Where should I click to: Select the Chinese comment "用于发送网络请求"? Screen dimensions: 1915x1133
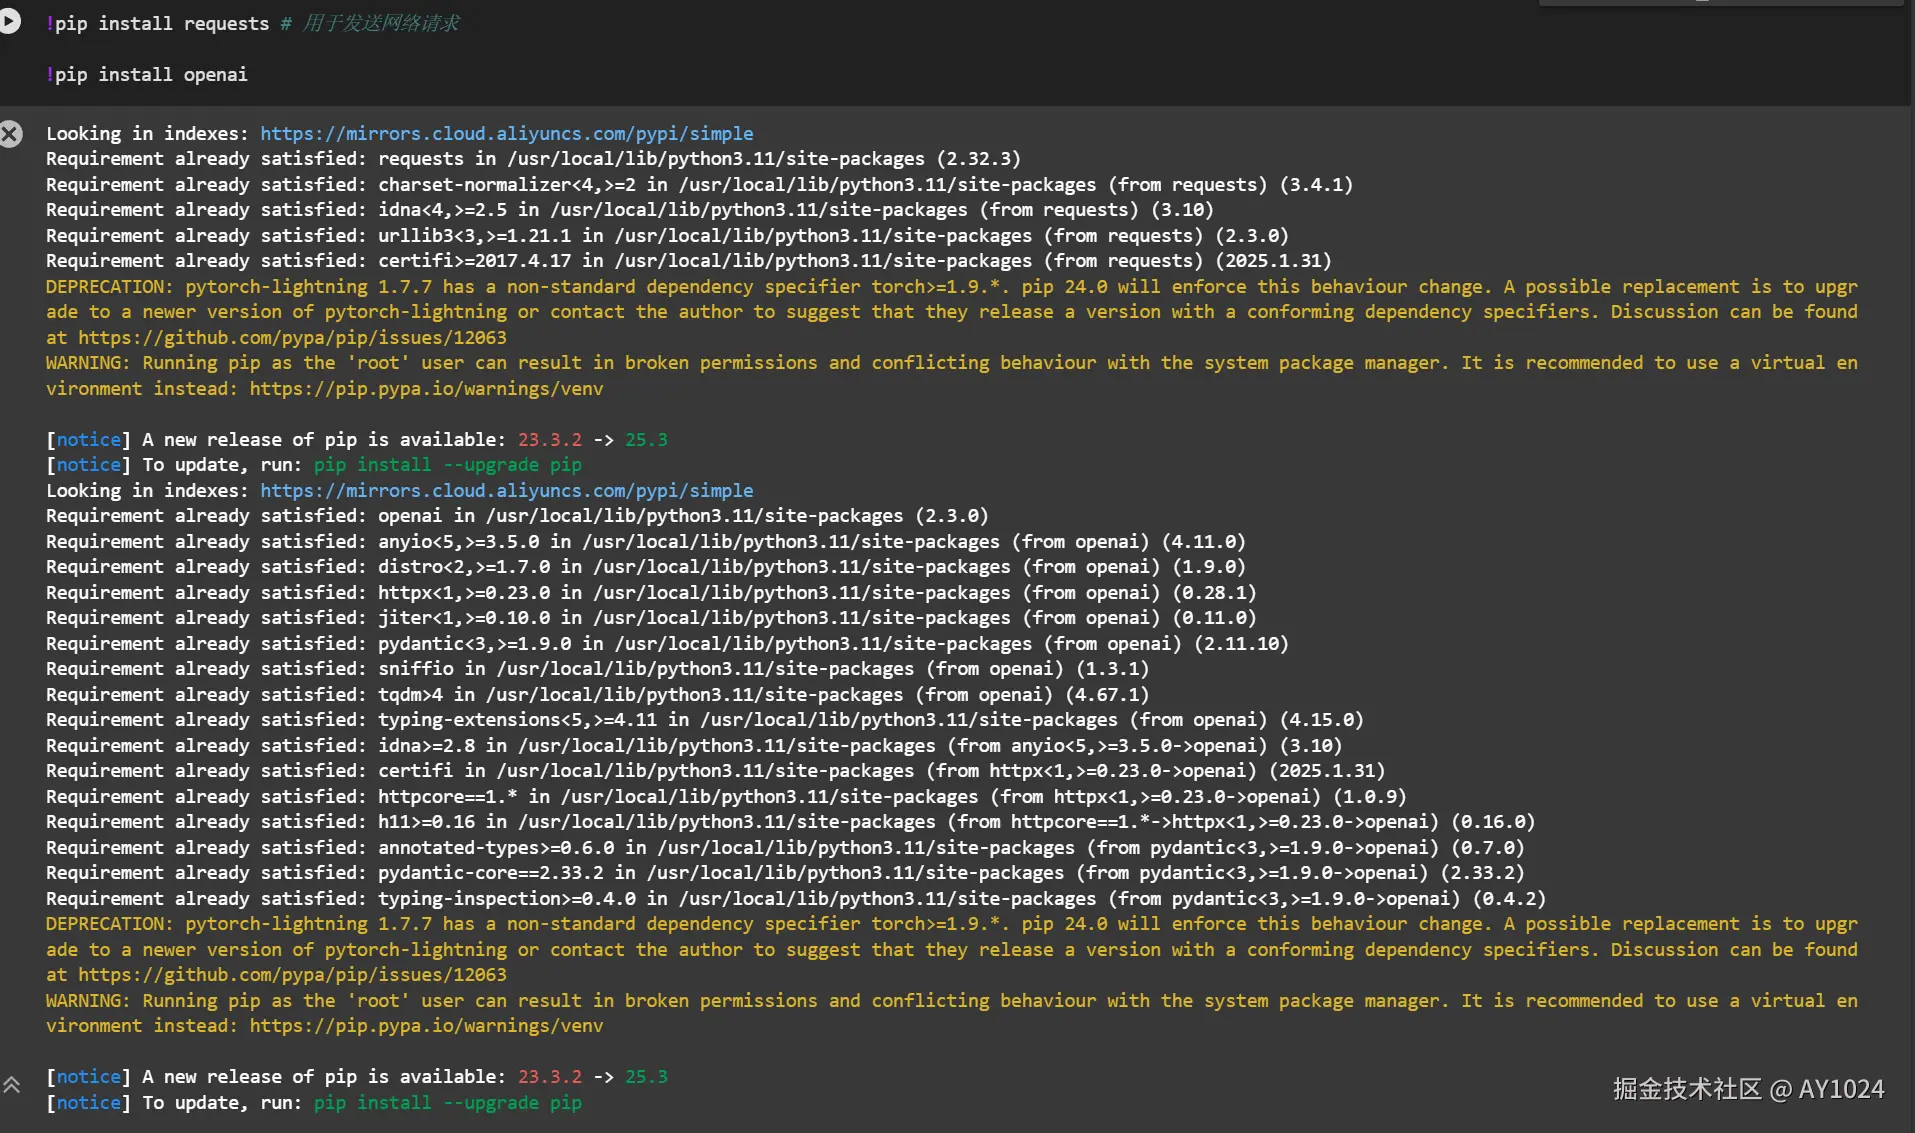381,23
